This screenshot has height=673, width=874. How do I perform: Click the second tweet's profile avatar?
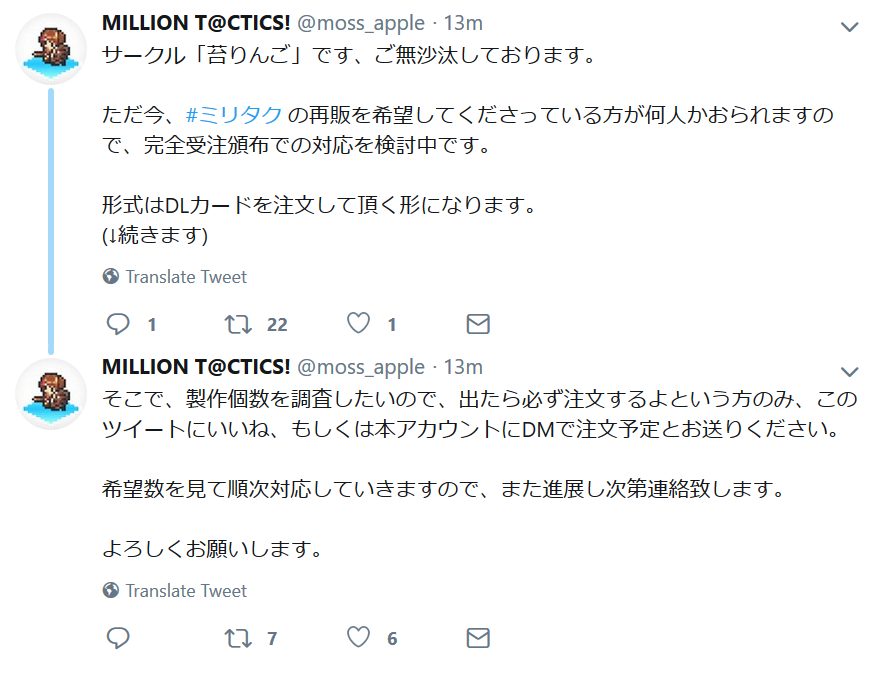pos(51,393)
